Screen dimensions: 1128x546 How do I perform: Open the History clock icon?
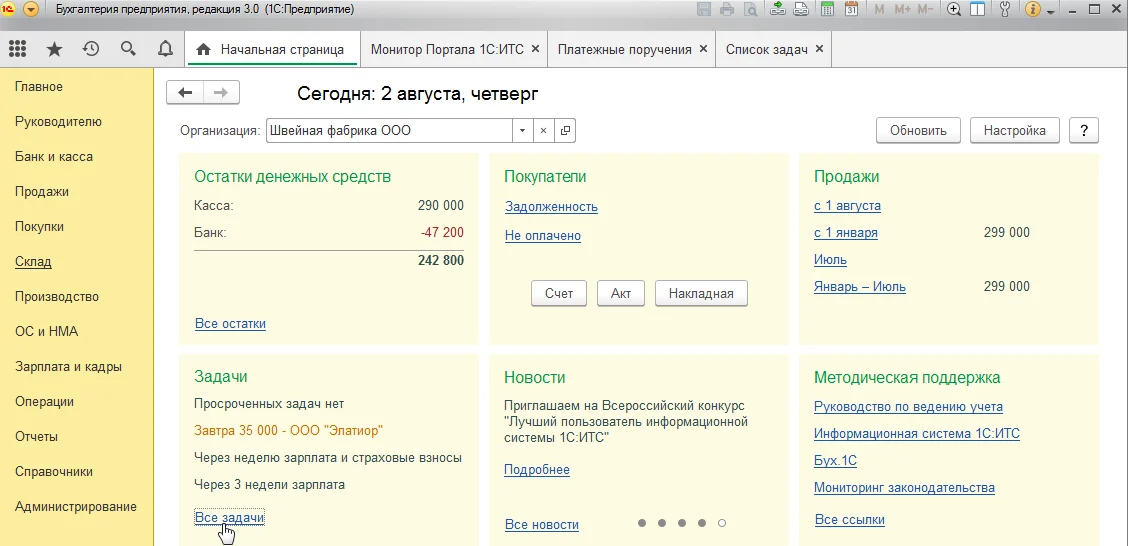pos(91,49)
